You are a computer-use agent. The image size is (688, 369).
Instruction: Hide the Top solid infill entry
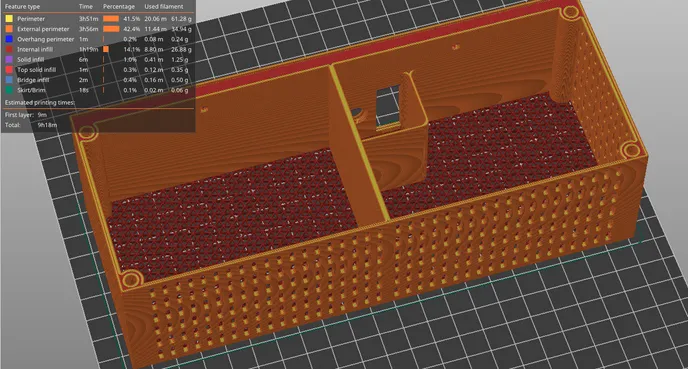(36, 70)
